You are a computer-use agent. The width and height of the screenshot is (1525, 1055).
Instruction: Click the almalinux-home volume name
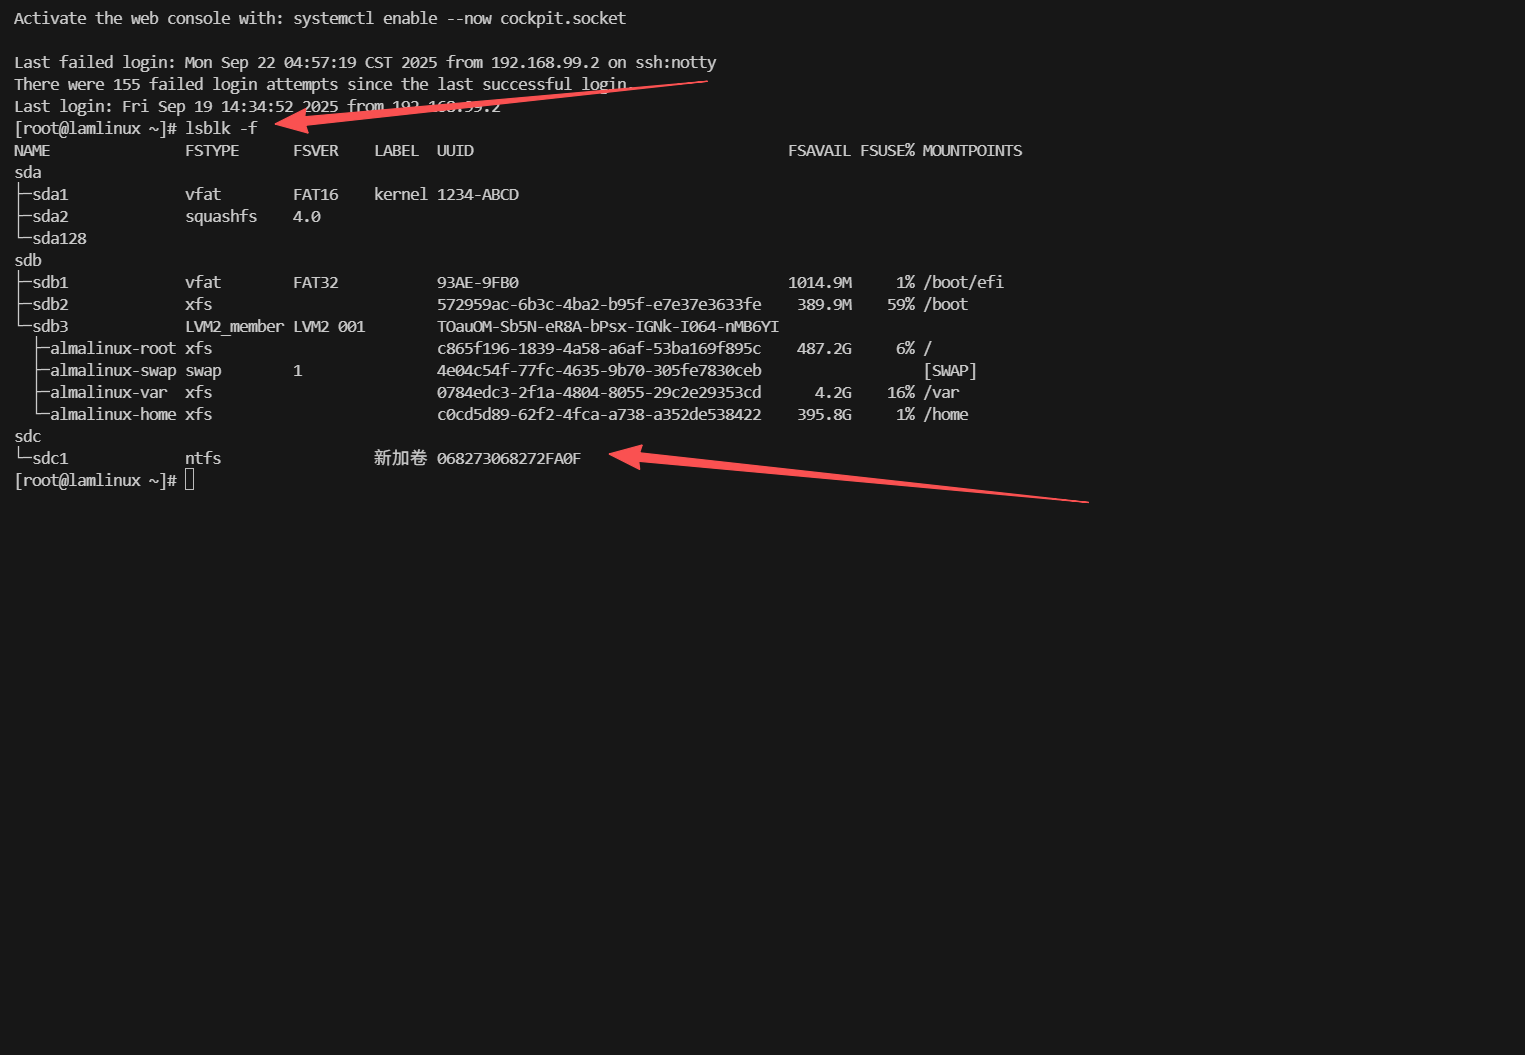[112, 415]
